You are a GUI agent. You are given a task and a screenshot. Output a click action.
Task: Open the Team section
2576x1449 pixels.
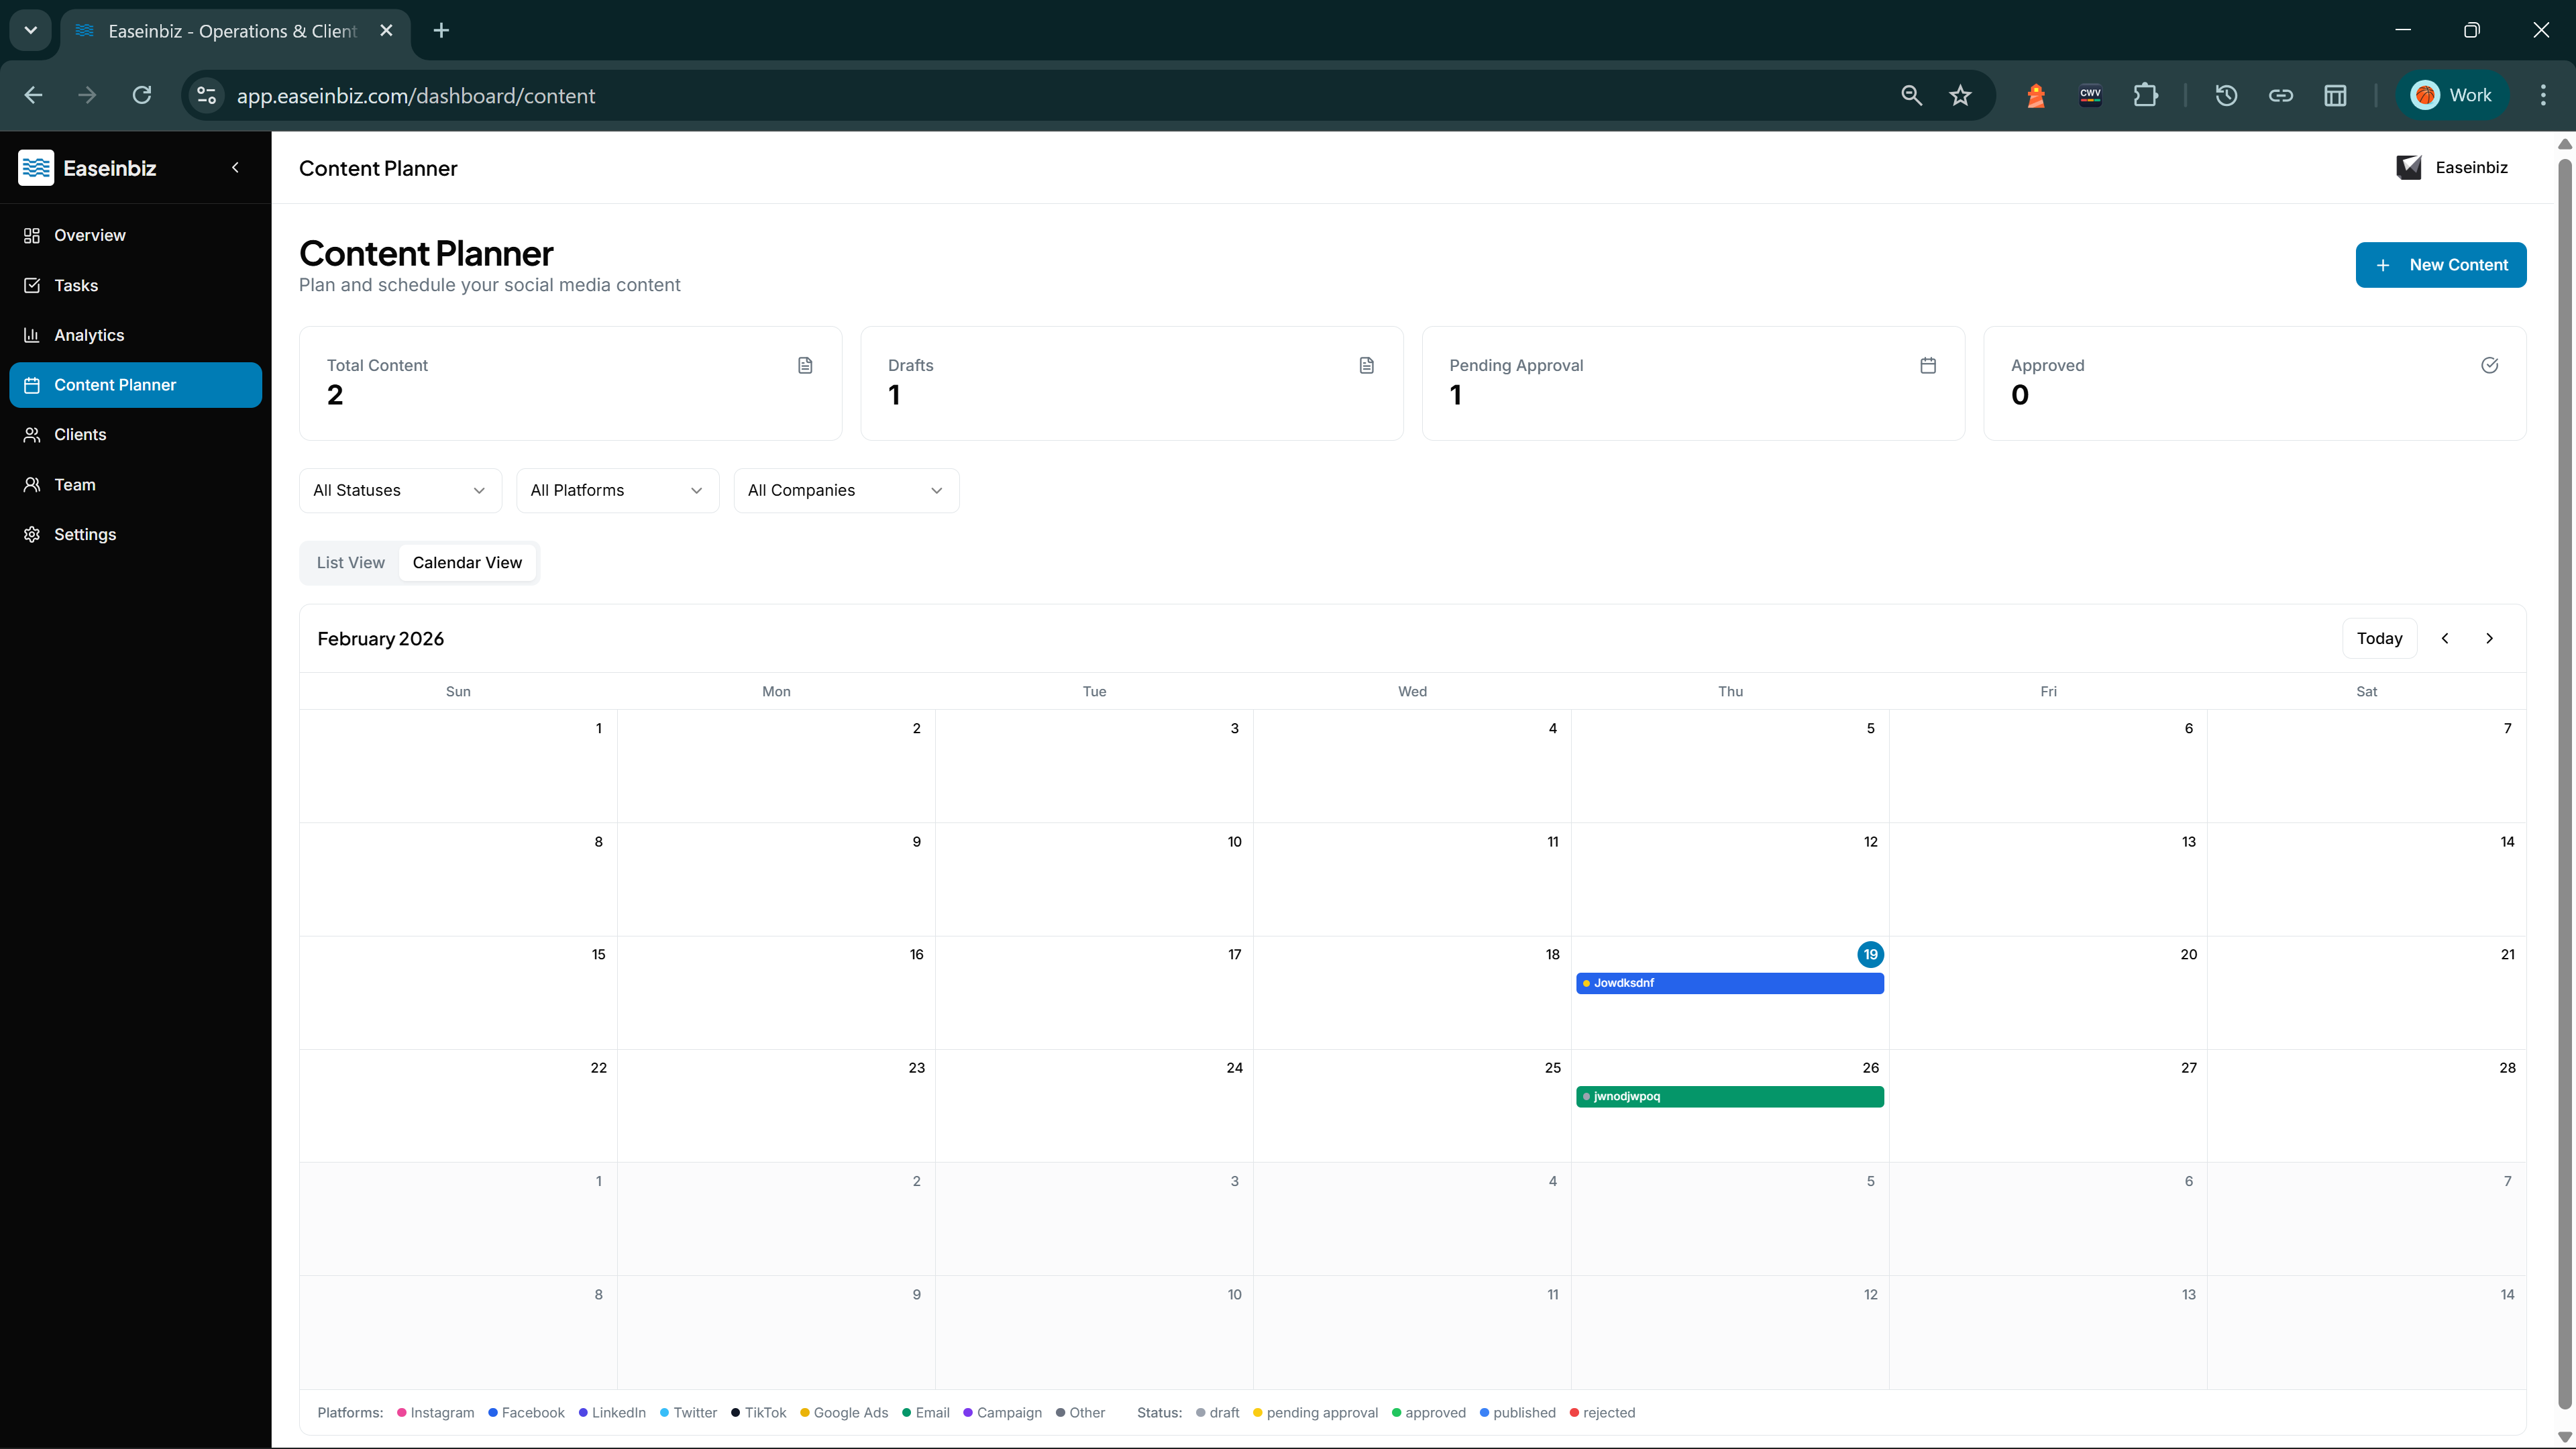[x=74, y=485]
